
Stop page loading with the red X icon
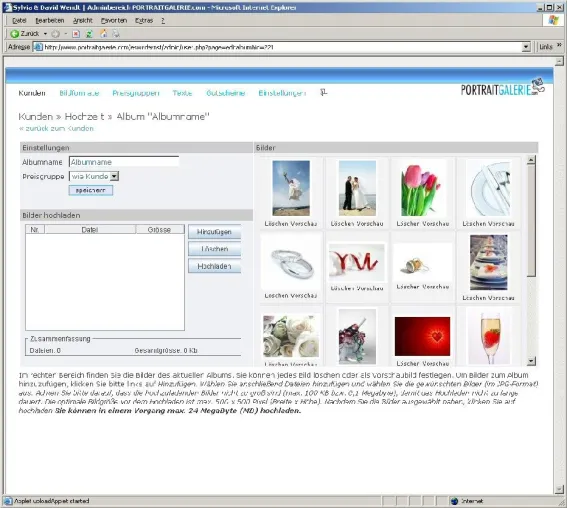[x=76, y=34]
